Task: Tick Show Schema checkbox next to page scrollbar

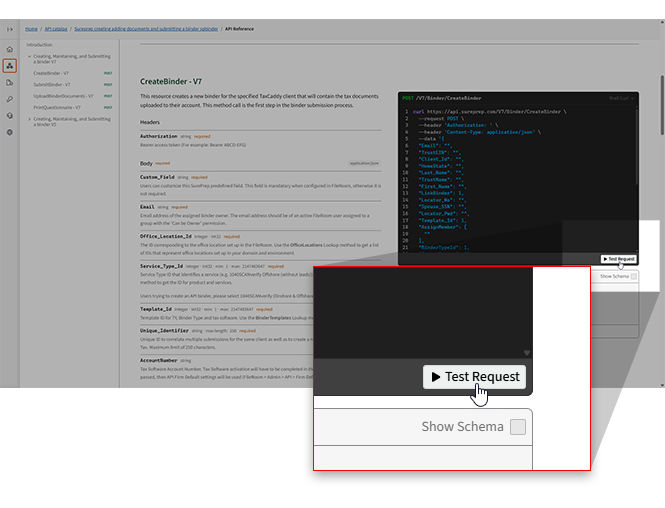Action: coord(634,276)
